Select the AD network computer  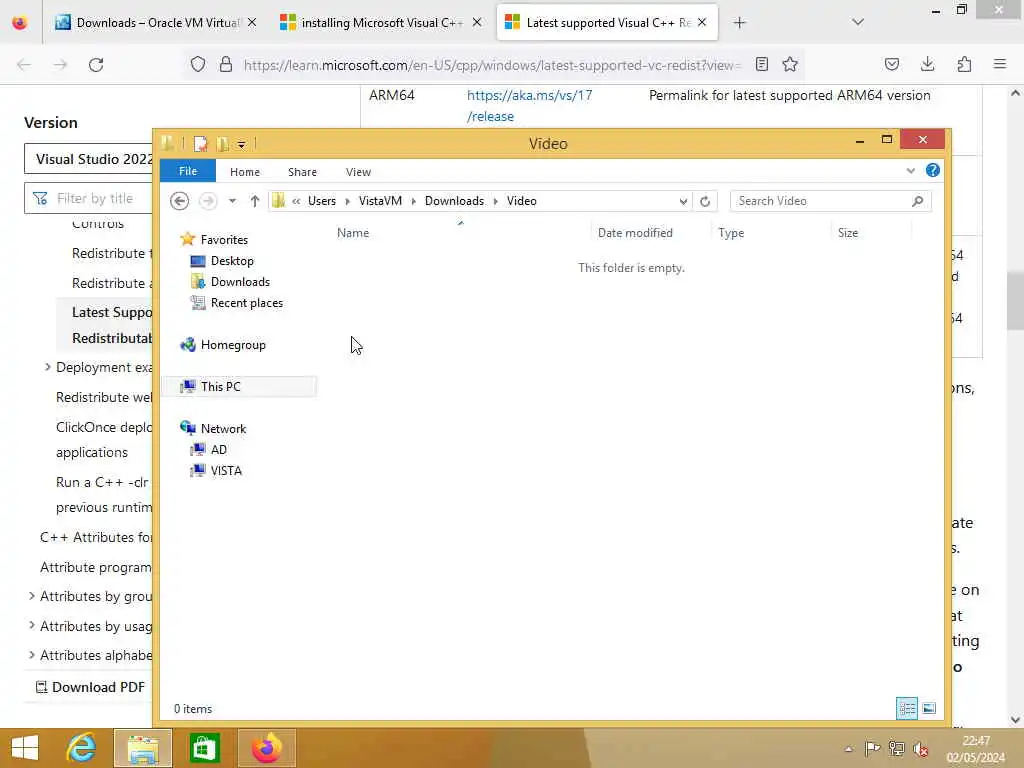218,449
